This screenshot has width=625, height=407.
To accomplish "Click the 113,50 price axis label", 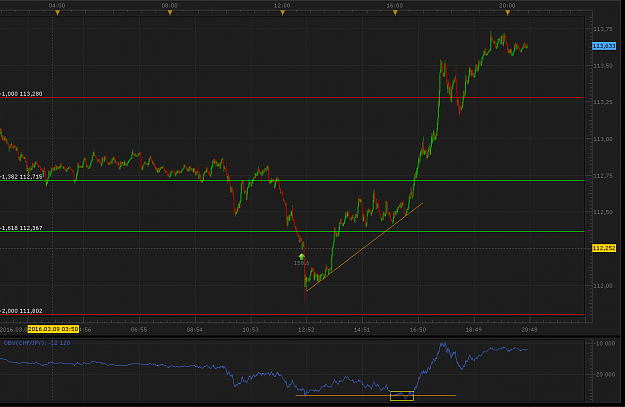I will (603, 65).
